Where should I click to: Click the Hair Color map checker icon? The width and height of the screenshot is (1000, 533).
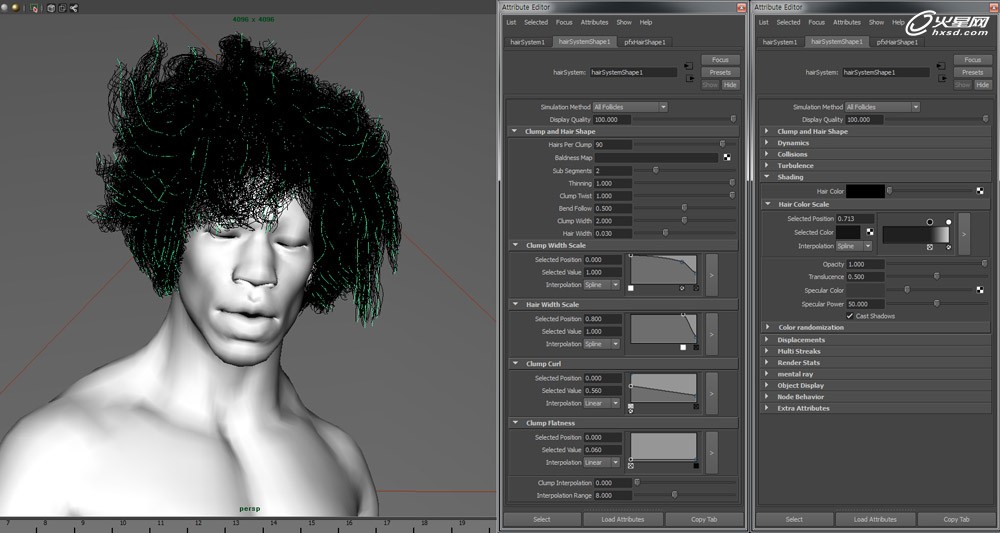(x=980, y=190)
